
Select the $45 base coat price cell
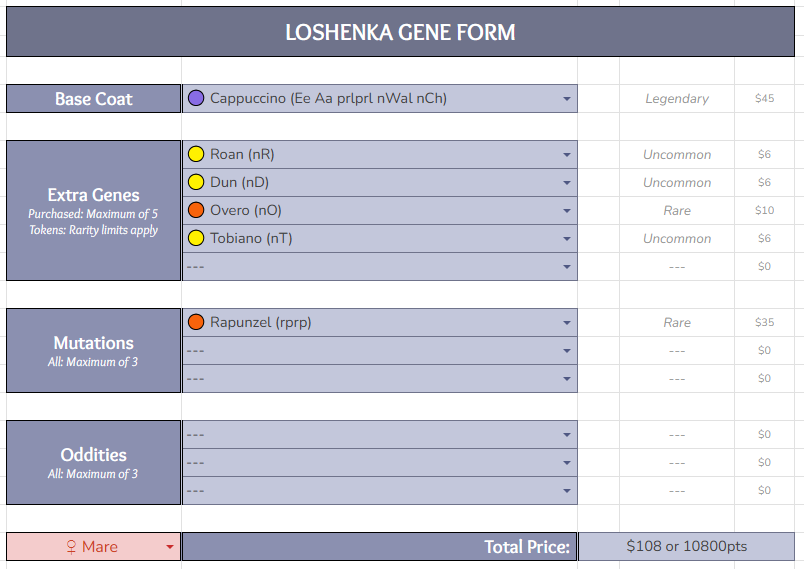(x=764, y=99)
